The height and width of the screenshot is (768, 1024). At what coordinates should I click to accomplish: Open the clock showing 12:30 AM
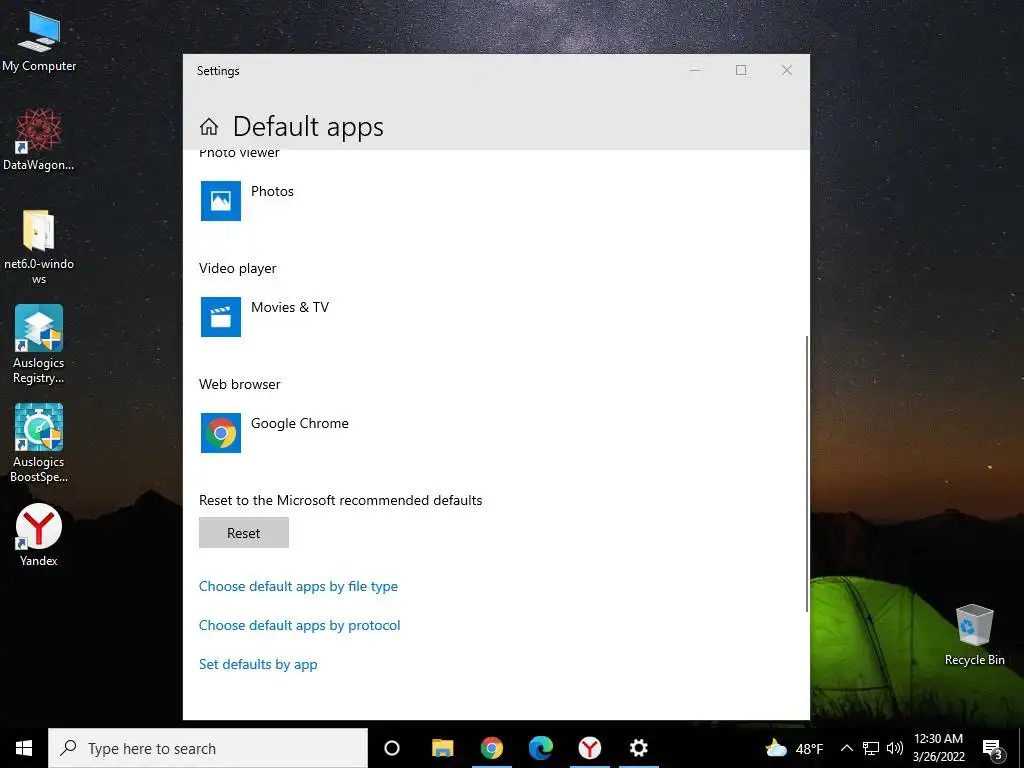point(938,748)
